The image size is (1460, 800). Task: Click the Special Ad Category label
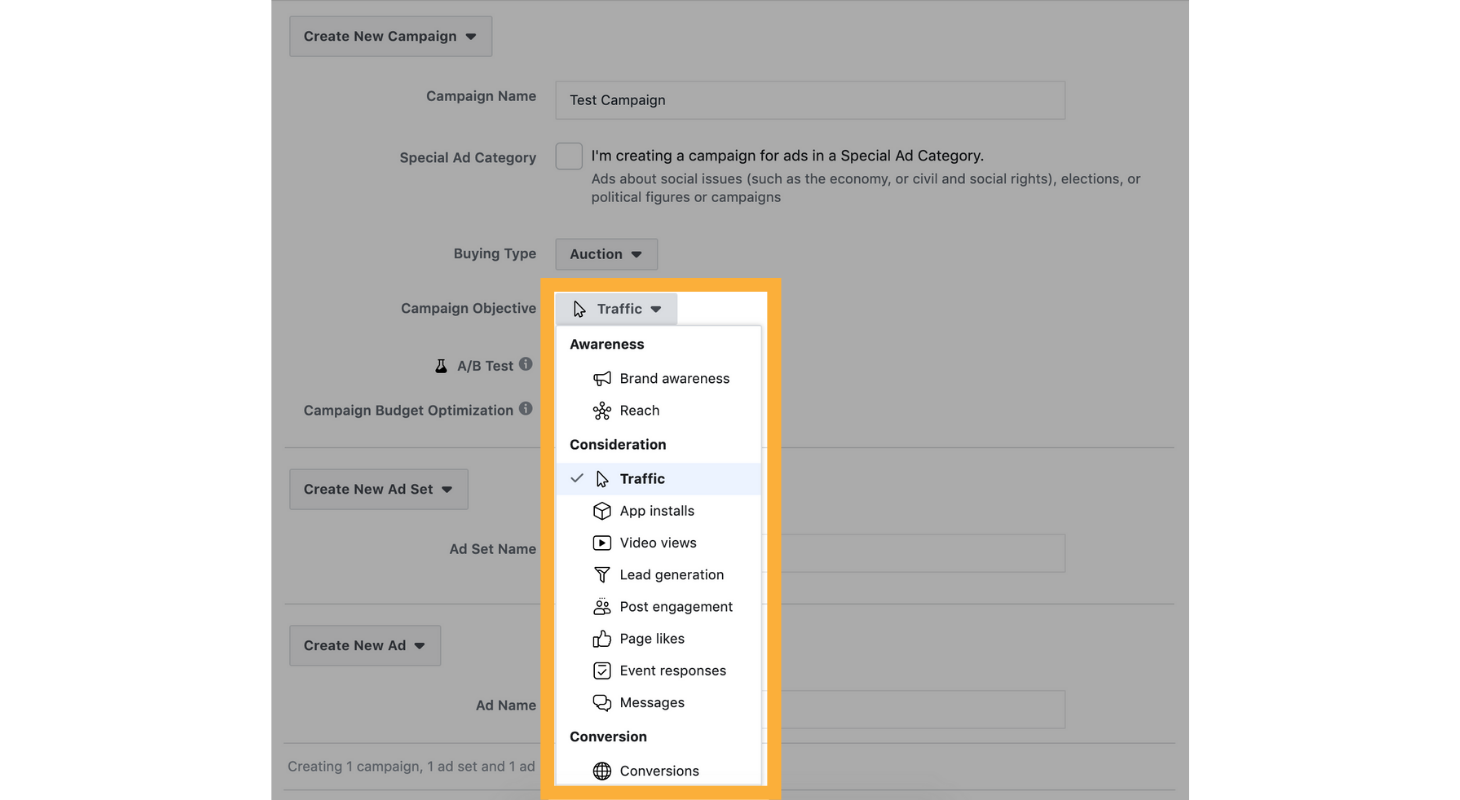pyautogui.click(x=468, y=157)
